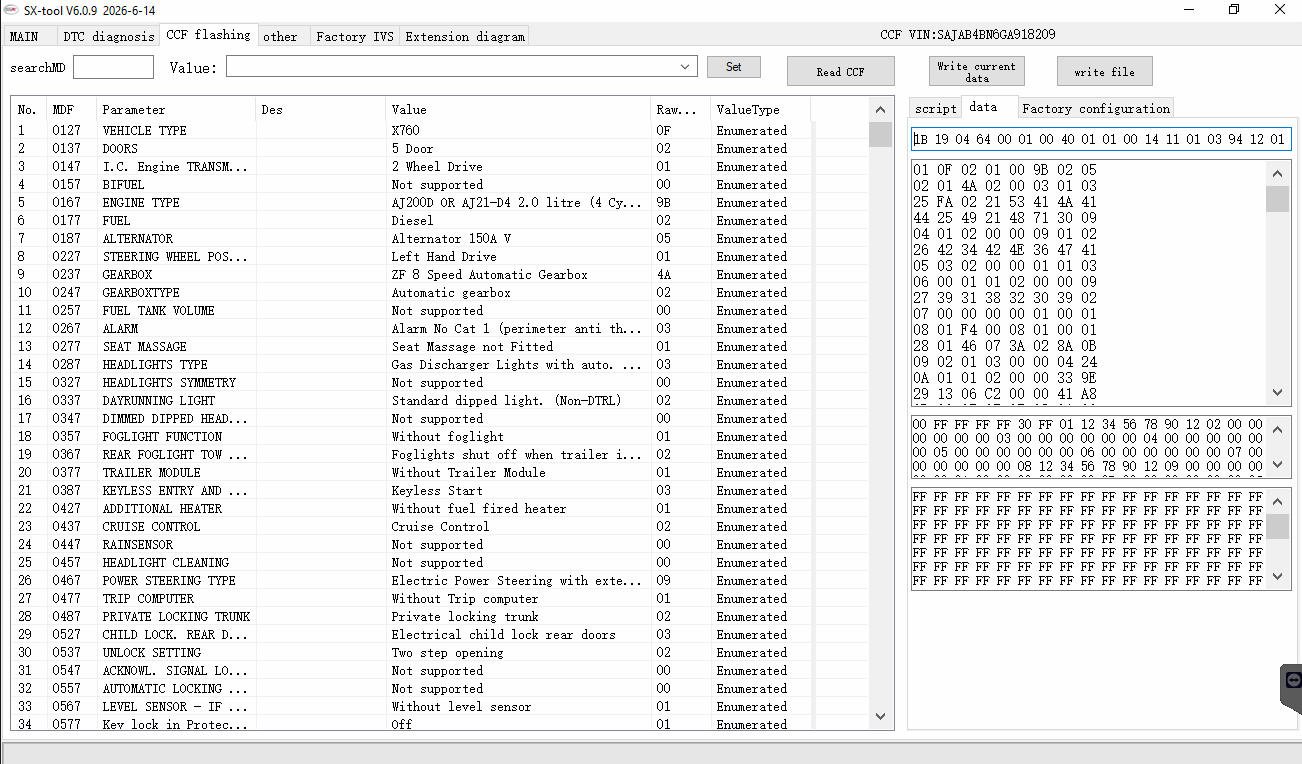
Task: Click FF hex block scroll-down arrow
Action: pyautogui.click(x=1278, y=576)
